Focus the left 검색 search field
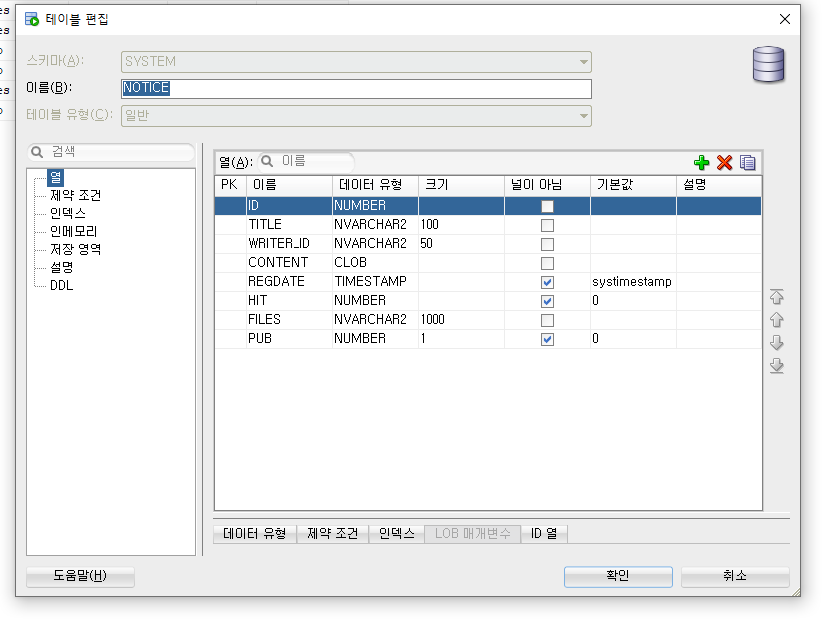This screenshot has height=624, width=840. (x=111, y=152)
